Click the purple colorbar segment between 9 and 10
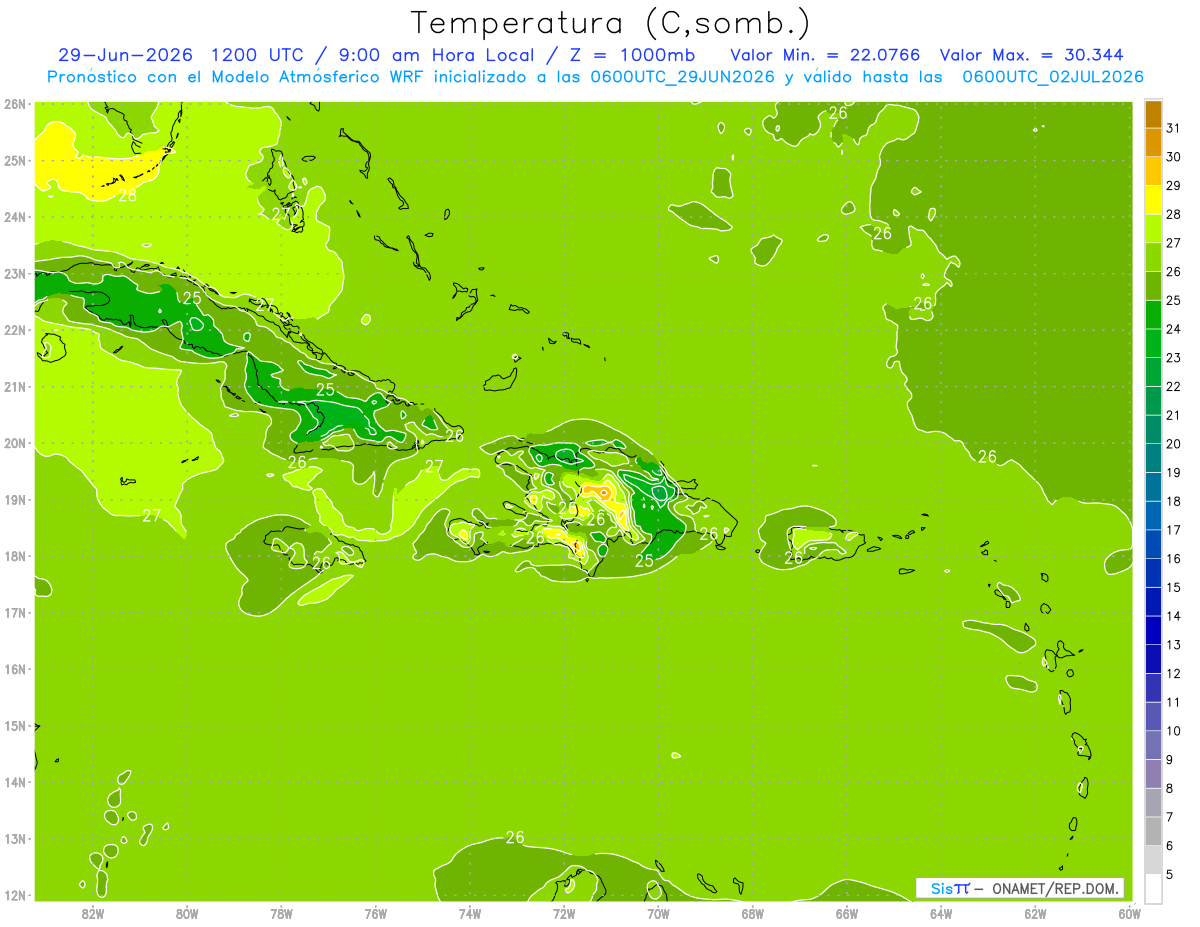 (1153, 745)
